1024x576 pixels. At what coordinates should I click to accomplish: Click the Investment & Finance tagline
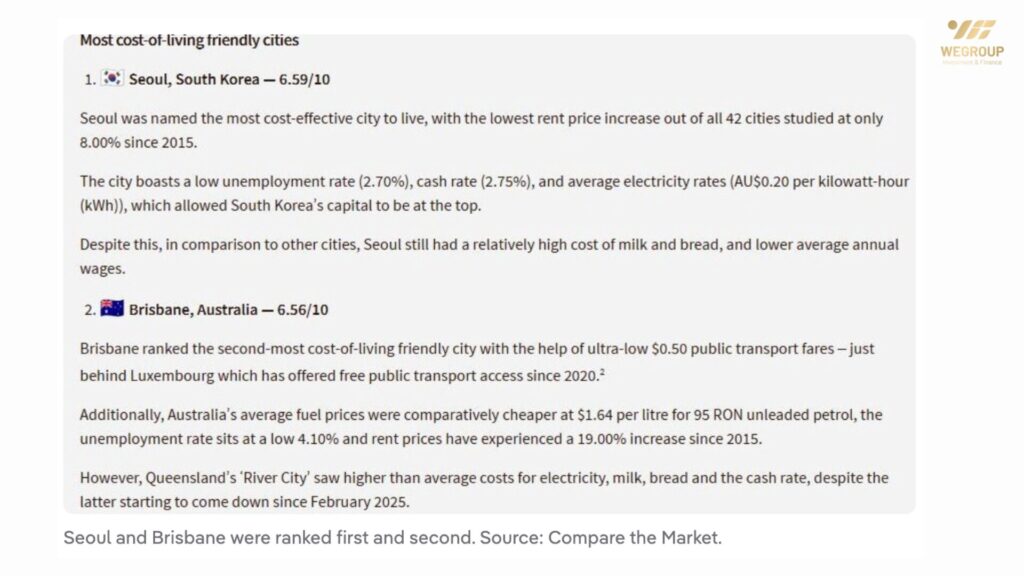click(971, 62)
